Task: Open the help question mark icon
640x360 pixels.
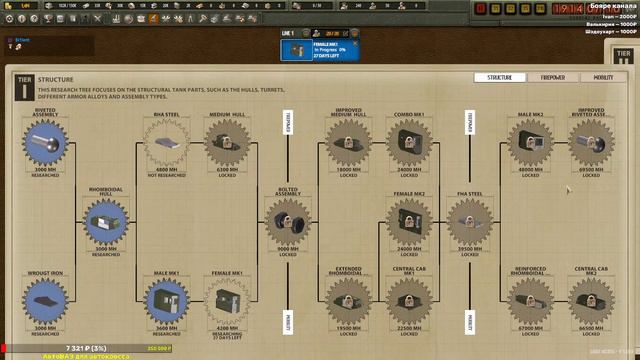Action: coord(34,19)
